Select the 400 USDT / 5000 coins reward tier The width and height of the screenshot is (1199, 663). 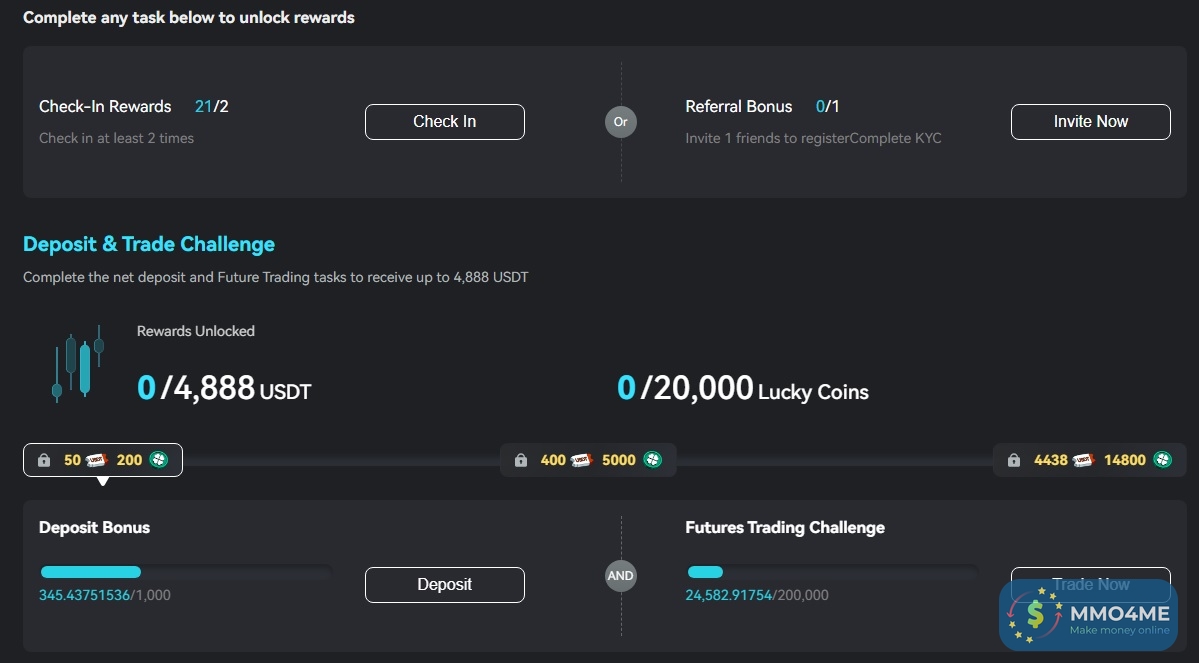pos(588,460)
